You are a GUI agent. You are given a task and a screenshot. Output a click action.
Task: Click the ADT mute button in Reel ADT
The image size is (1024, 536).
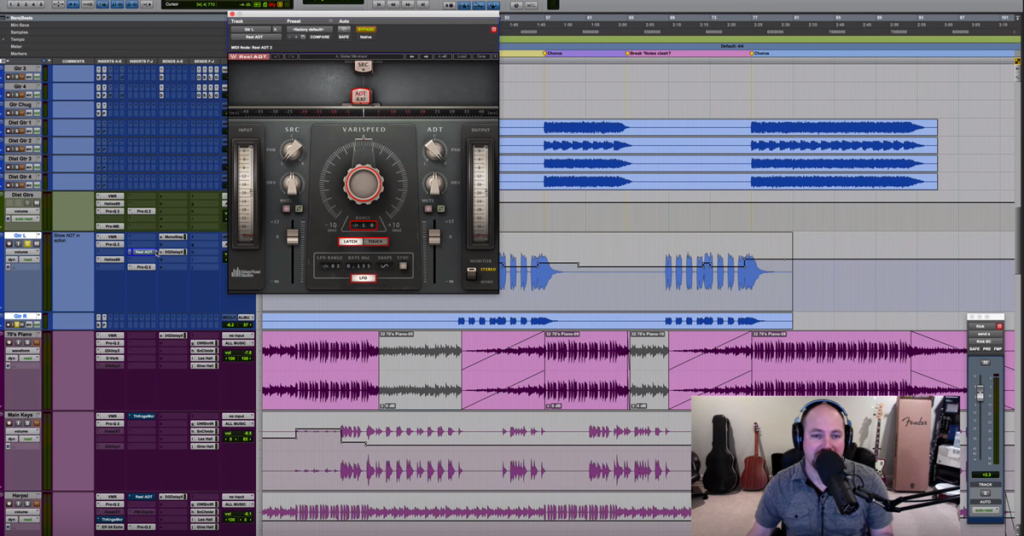pos(428,209)
